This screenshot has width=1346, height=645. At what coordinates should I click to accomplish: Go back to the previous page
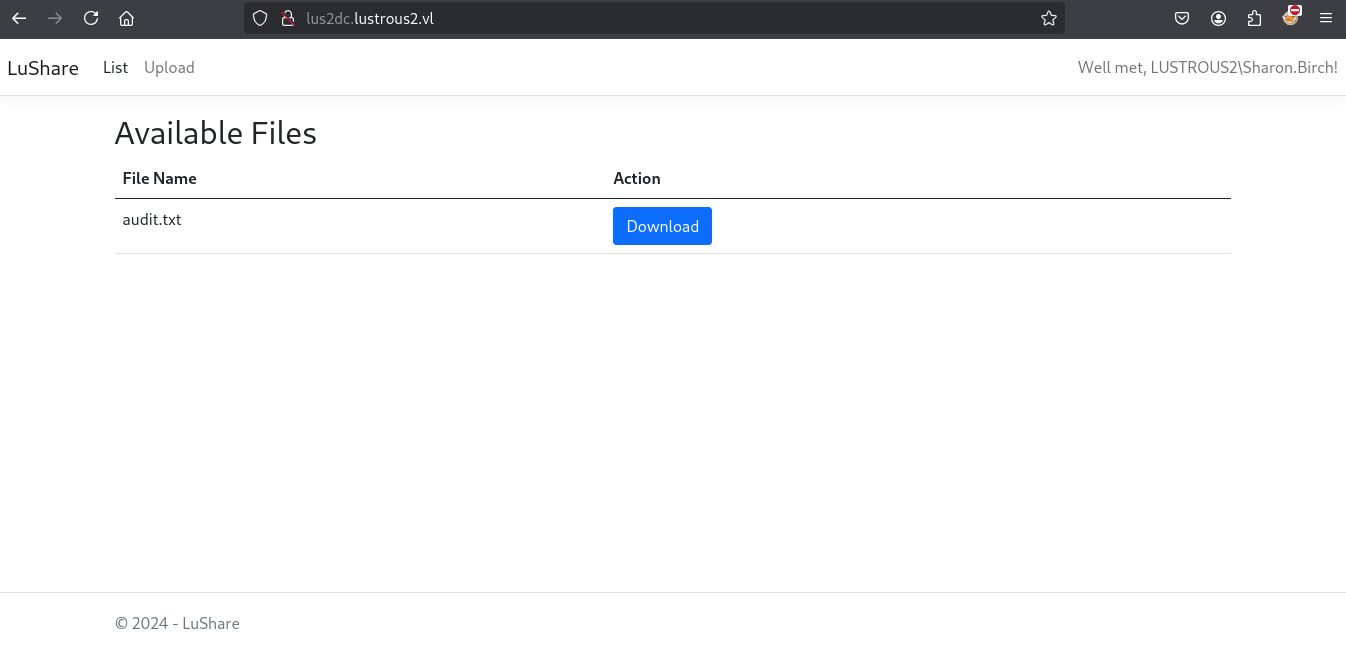[19, 18]
